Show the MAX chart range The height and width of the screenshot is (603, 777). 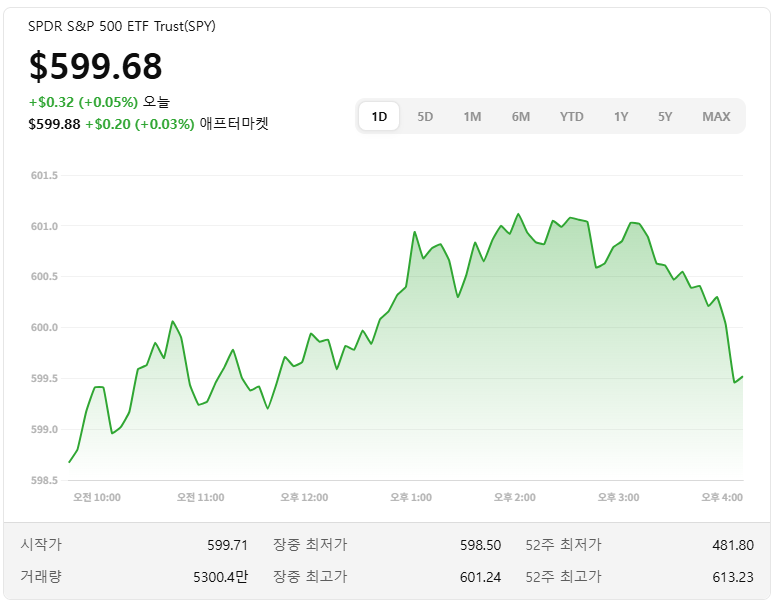[716, 116]
